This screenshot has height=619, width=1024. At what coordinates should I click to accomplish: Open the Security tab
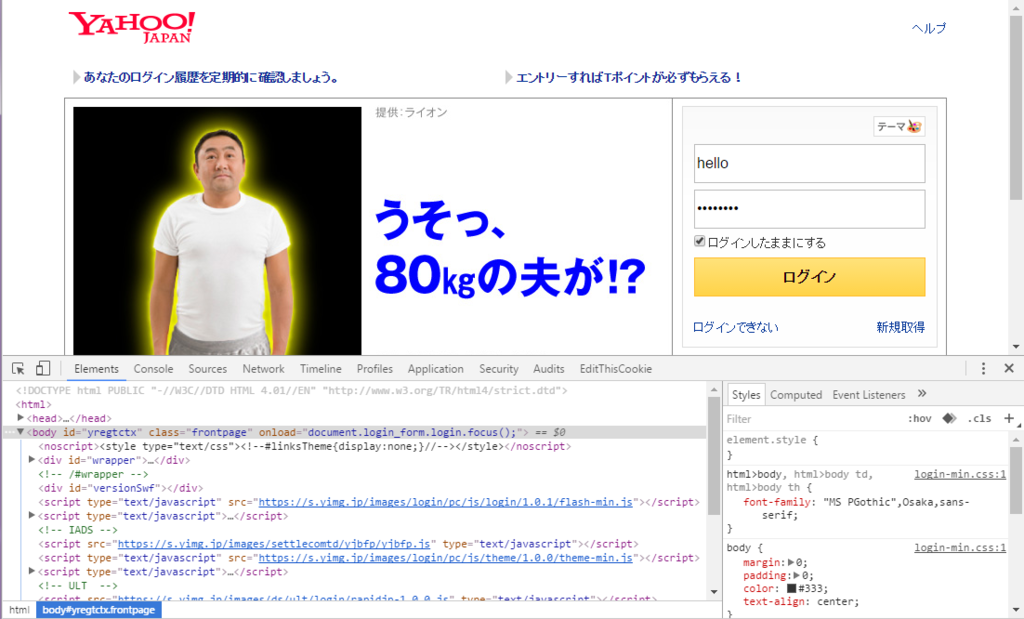pyautogui.click(x=498, y=368)
